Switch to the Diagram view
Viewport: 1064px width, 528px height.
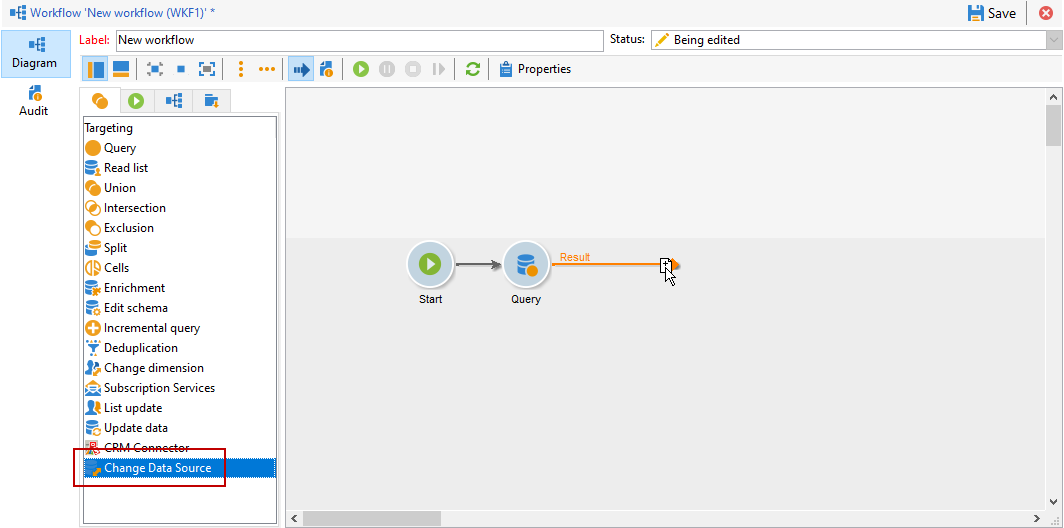35,54
